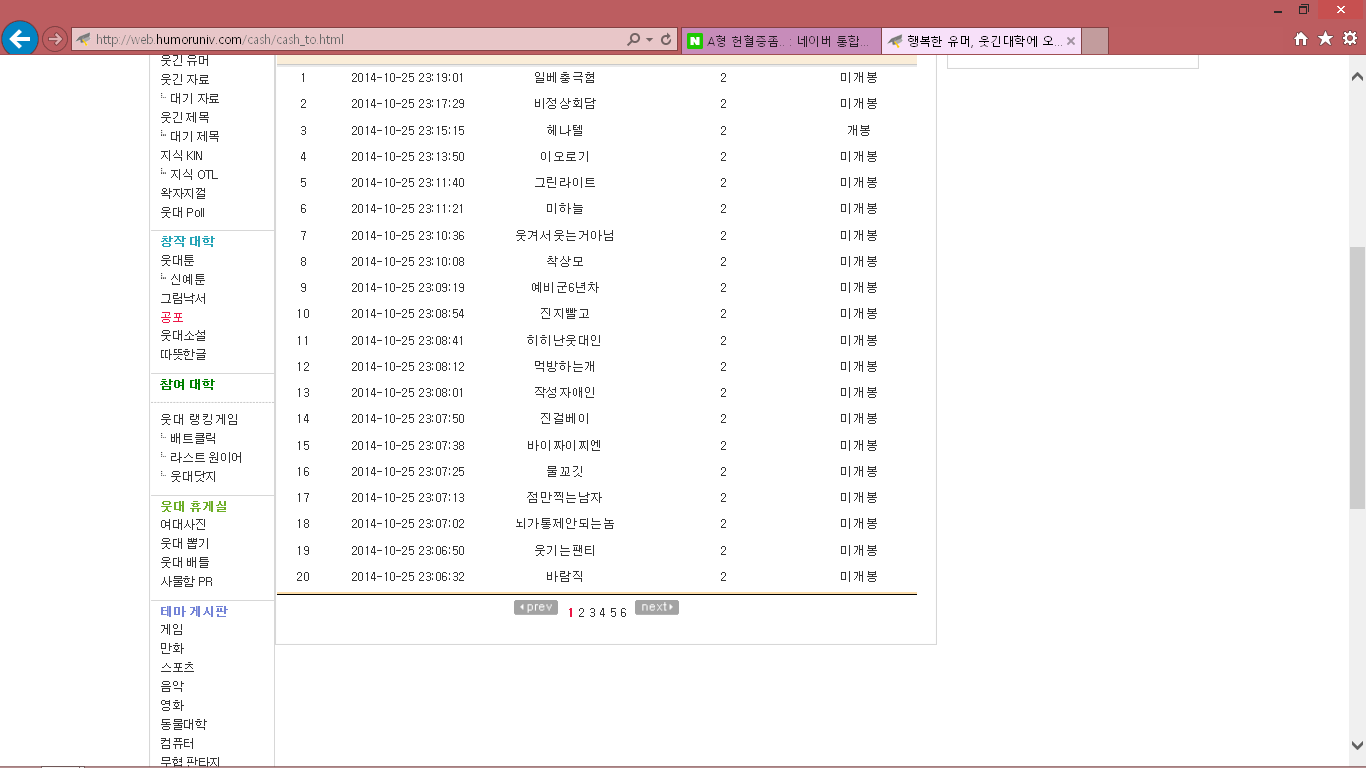Screen dimensions: 1366x768
Task: Close the active 행복한 유머 tab
Action: click(1071, 41)
